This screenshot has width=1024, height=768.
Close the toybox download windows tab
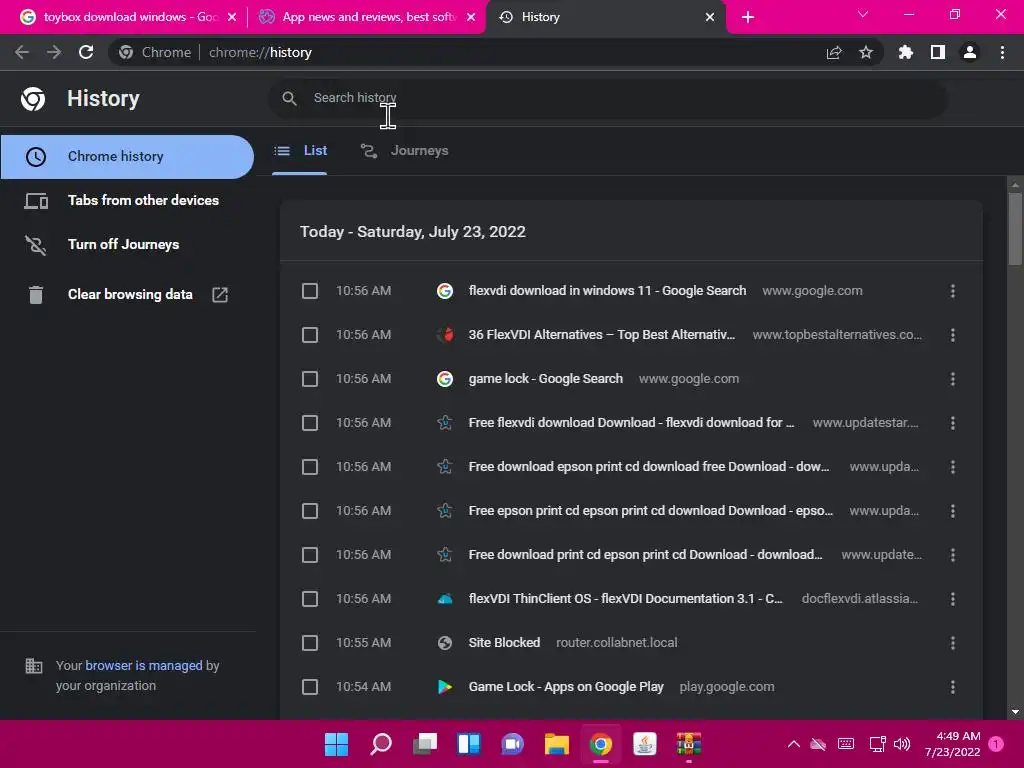(x=231, y=17)
